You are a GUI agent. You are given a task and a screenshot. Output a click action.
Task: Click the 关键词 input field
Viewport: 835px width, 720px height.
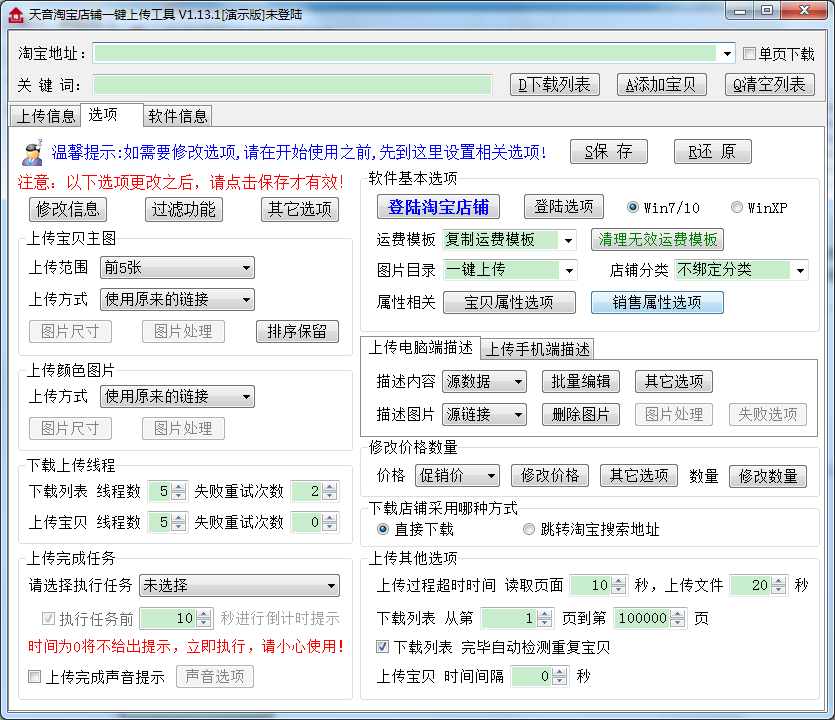[292, 85]
